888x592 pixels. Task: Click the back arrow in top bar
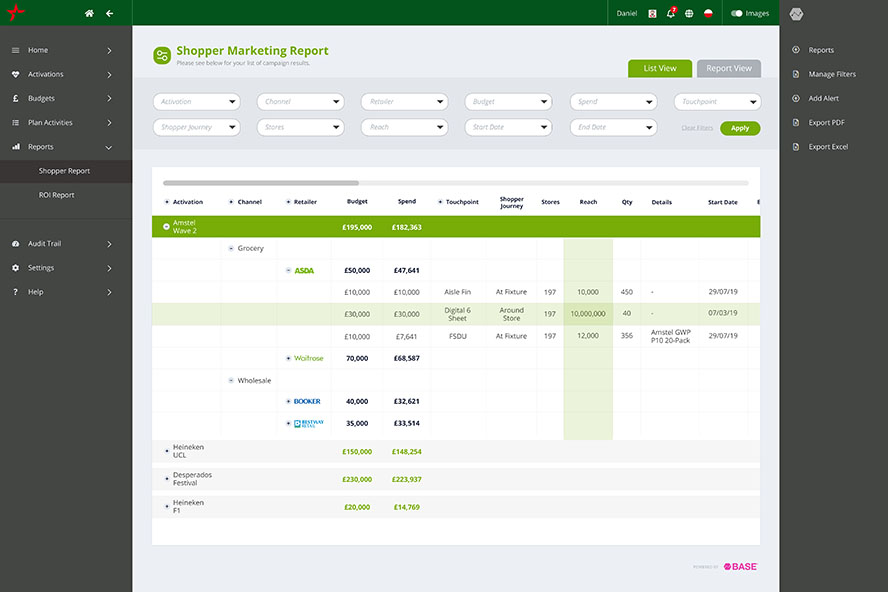click(x=109, y=13)
